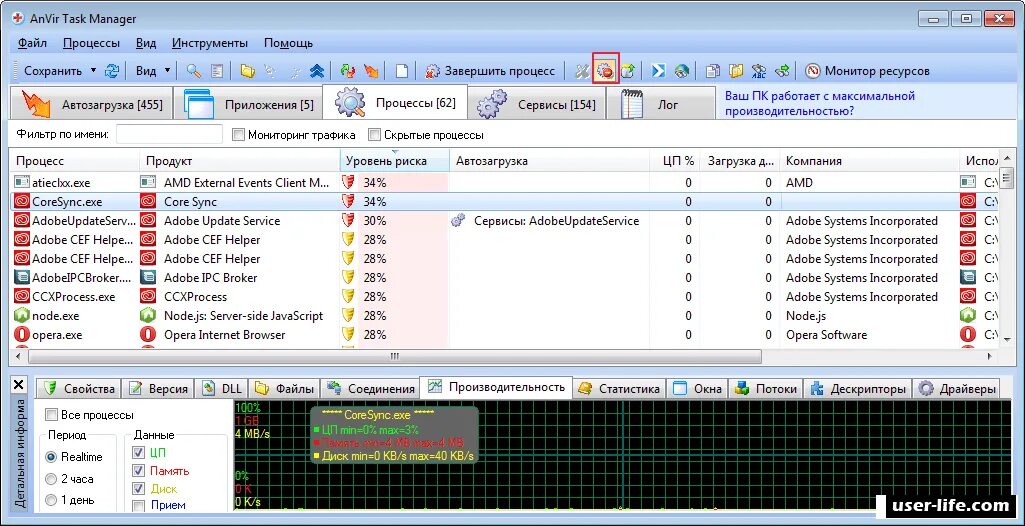The height and width of the screenshot is (526, 1025).
Task: Click the Фильтр по имени input field
Action: [169, 135]
